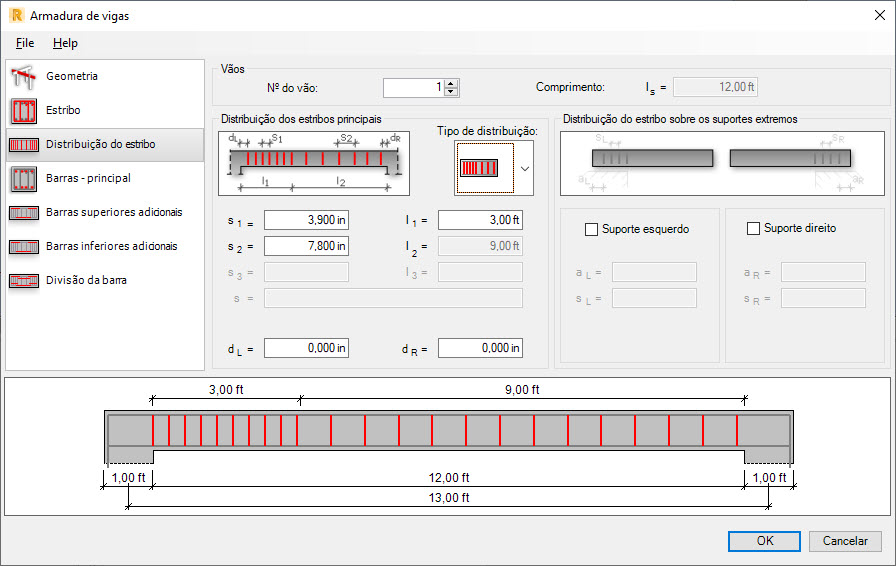Decrease the Nº do vão spinner value
Image resolution: width=896 pixels, height=566 pixels.
point(451,91)
